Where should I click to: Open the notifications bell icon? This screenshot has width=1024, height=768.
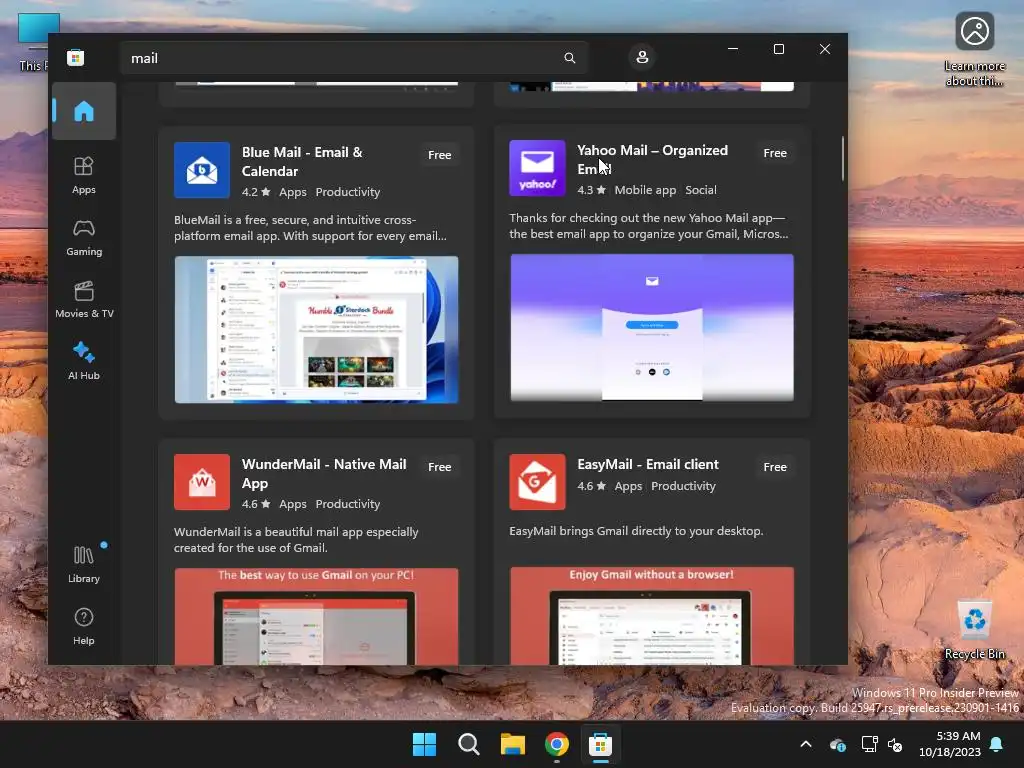[997, 744]
